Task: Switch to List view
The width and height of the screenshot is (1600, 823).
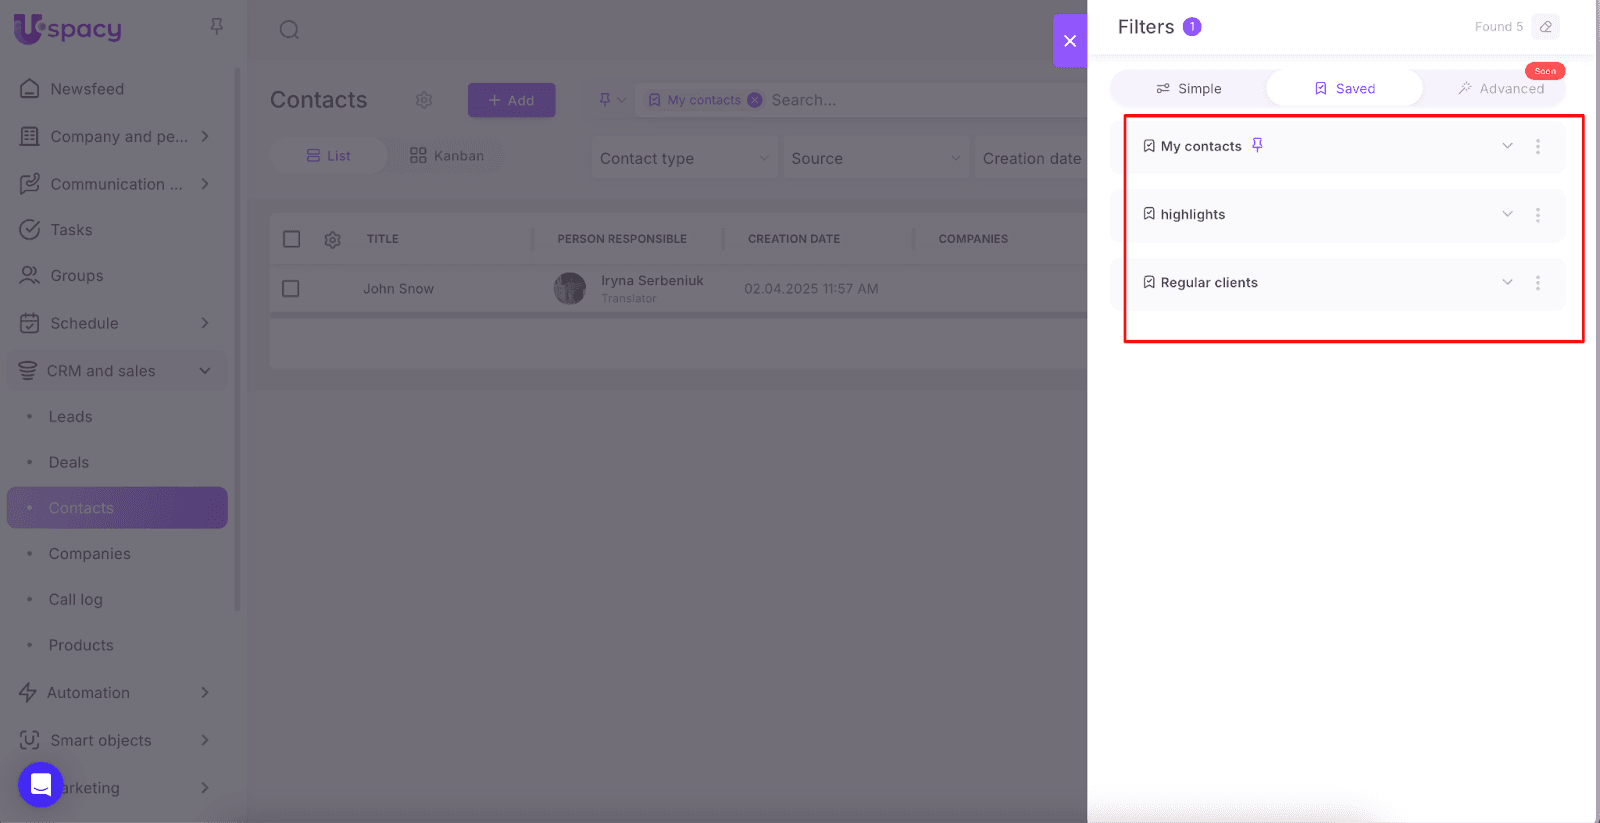Action: pos(329,156)
